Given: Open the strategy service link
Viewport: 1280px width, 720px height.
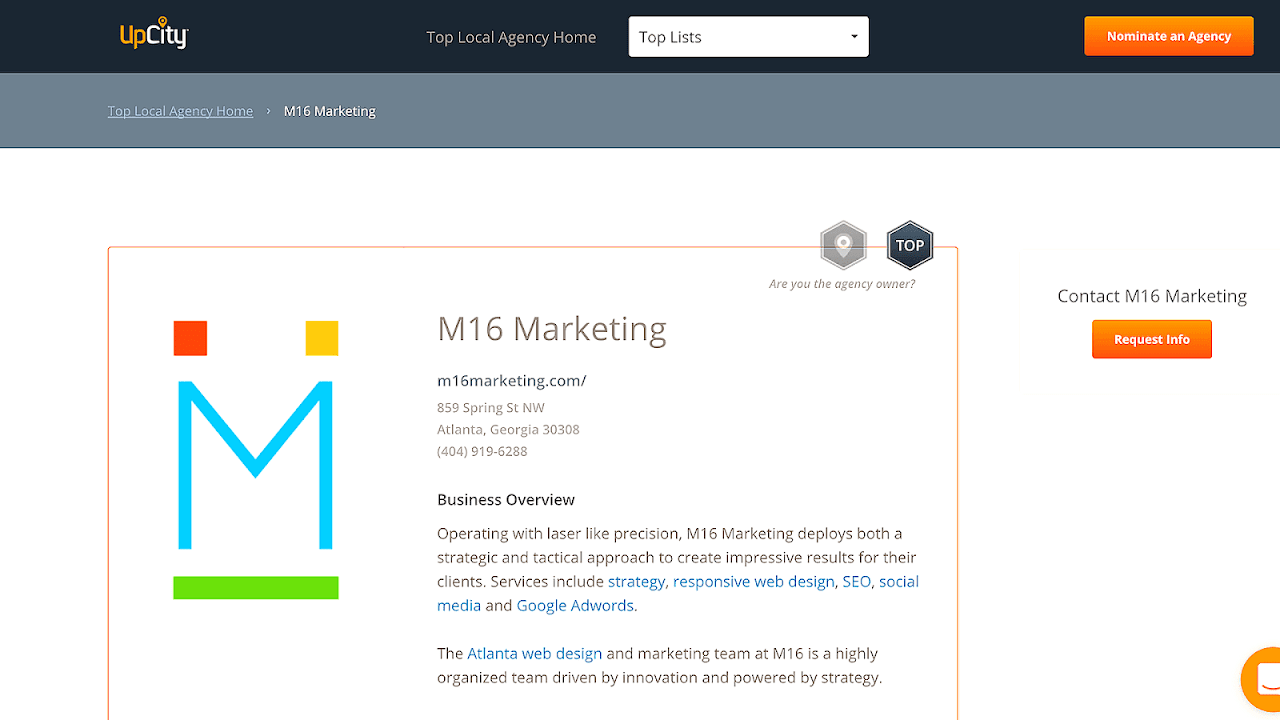Looking at the screenshot, I should 636,581.
